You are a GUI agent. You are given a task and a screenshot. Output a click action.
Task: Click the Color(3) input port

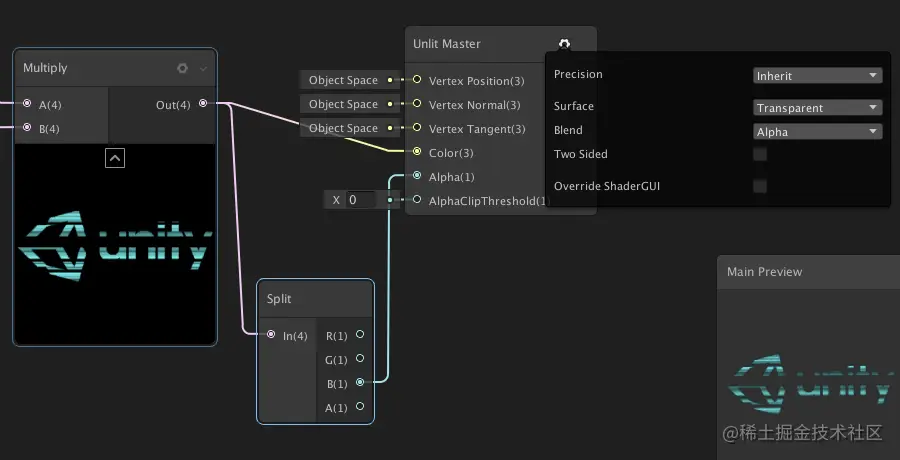[x=417, y=152]
